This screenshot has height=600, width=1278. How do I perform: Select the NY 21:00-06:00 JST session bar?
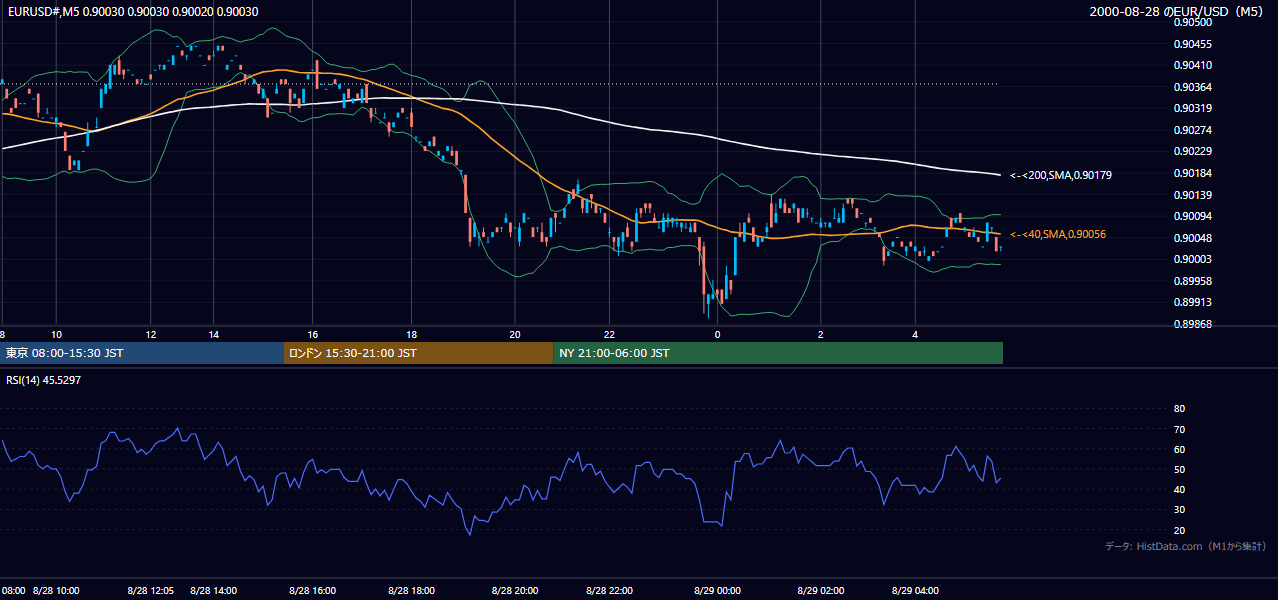[778, 353]
